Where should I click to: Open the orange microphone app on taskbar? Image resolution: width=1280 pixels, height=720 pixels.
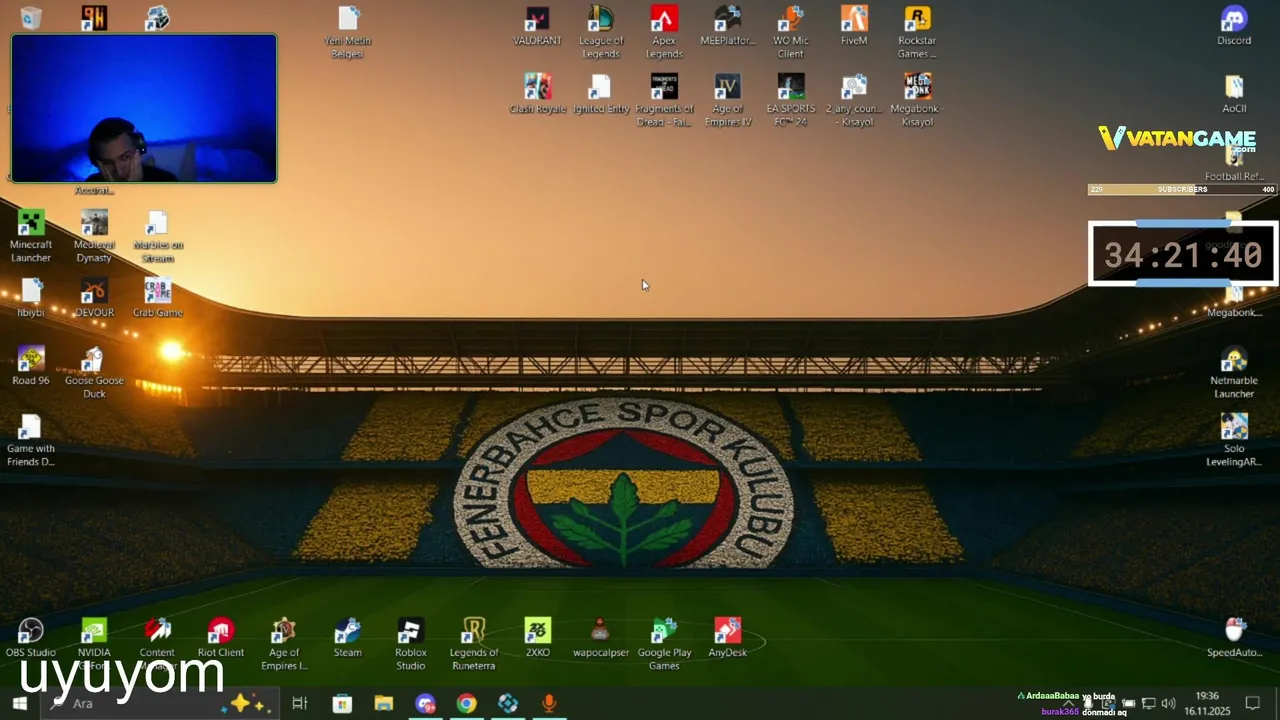point(548,704)
